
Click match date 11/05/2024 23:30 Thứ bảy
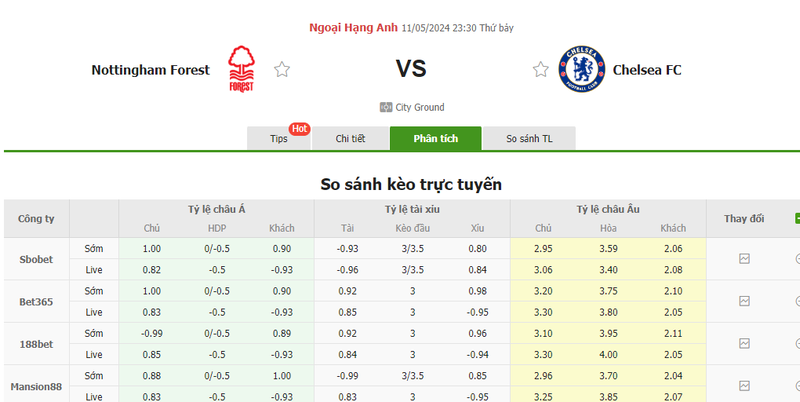(457, 28)
